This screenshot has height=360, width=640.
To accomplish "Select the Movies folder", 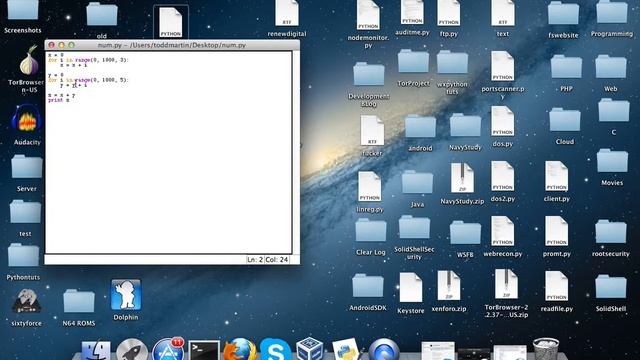I will pyautogui.click(x=612, y=160).
